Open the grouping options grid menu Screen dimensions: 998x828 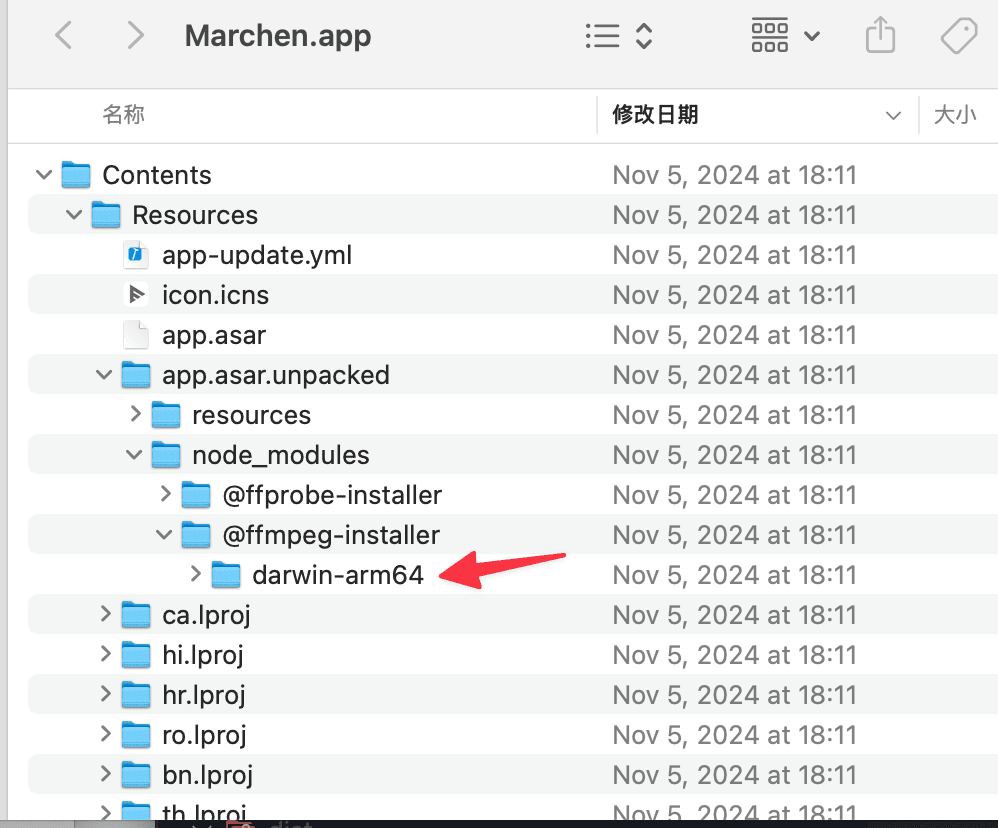(785, 37)
